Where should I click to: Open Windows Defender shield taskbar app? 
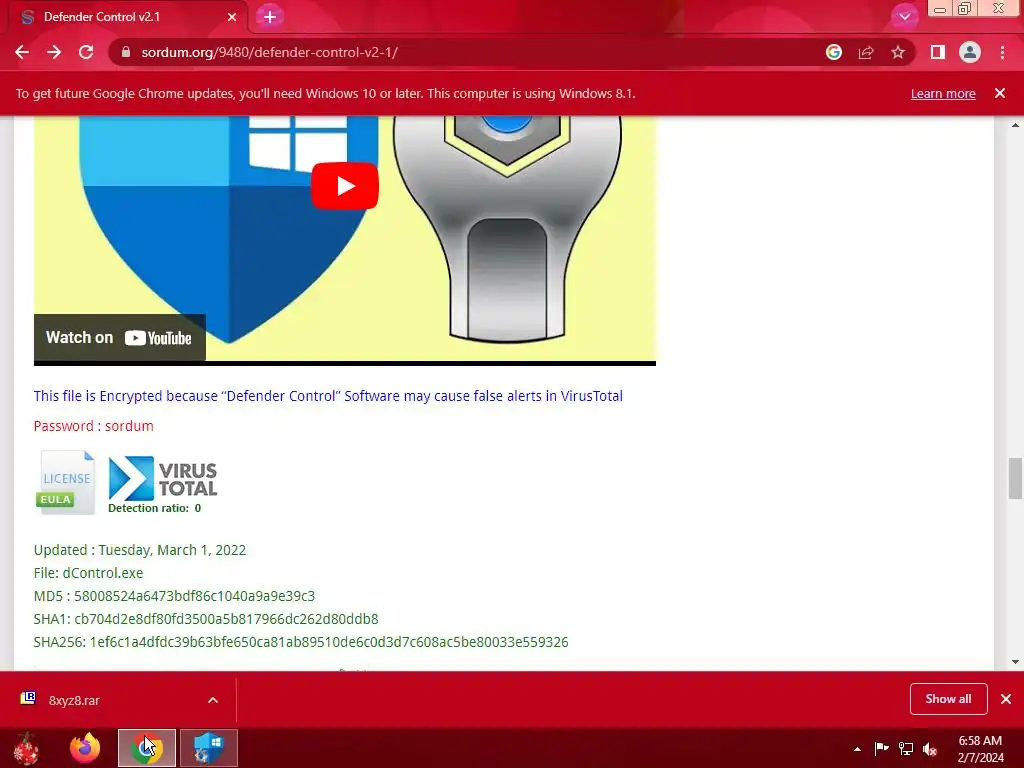(x=209, y=748)
